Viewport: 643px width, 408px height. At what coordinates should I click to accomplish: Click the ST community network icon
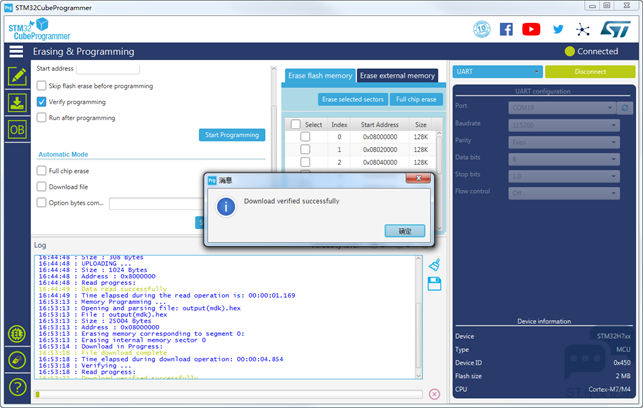pyautogui.click(x=582, y=30)
